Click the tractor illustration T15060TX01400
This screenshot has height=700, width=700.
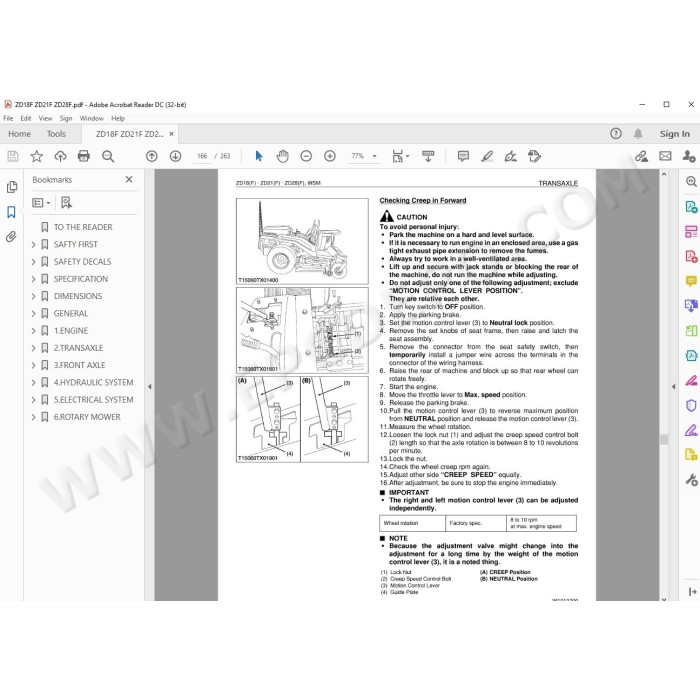302,242
